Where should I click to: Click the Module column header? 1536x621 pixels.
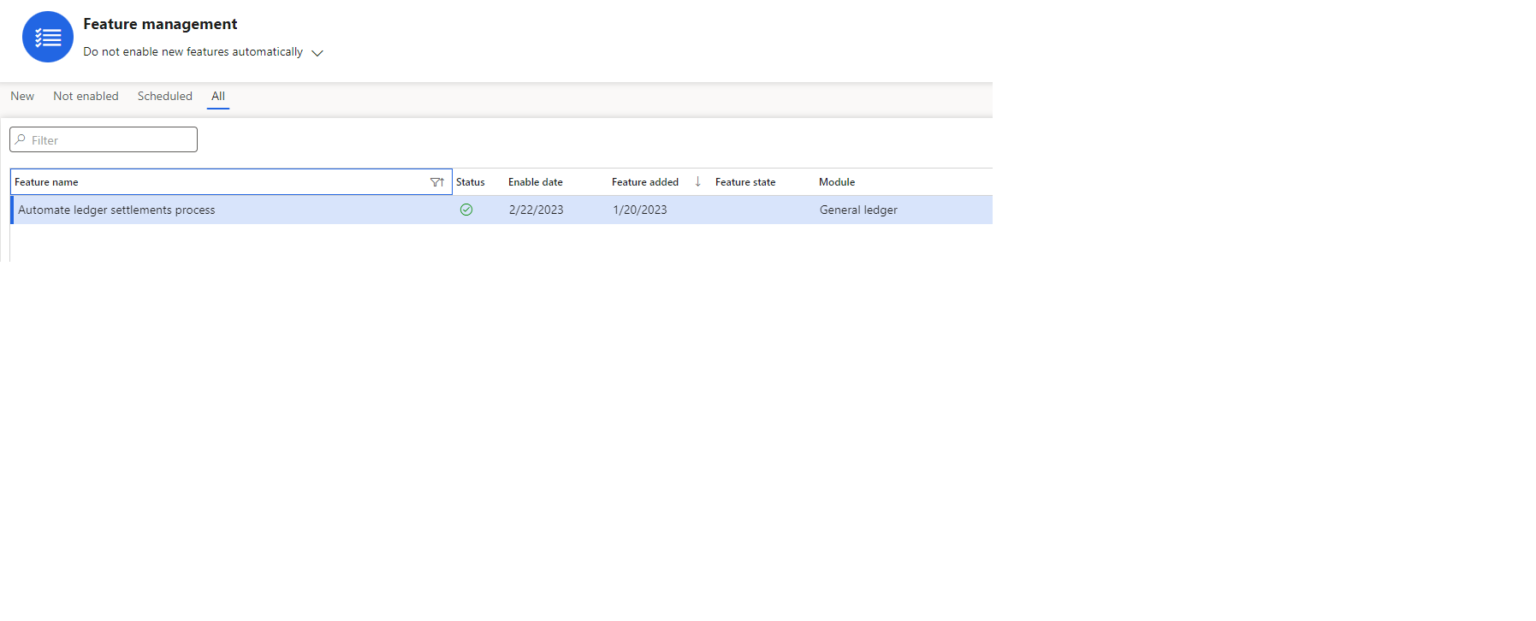[837, 182]
